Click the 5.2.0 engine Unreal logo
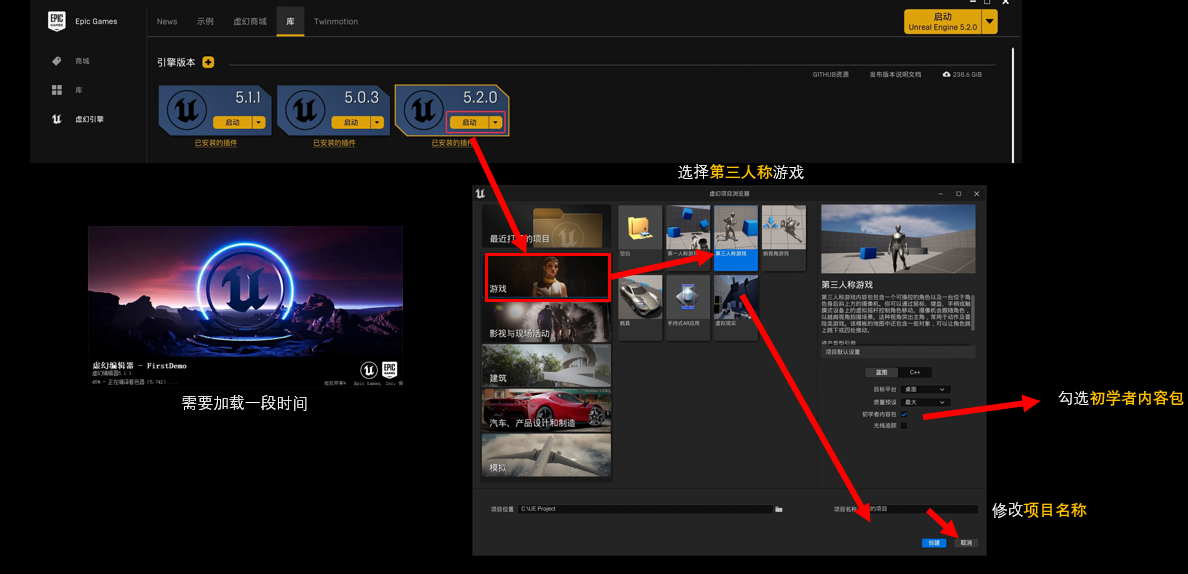Screen dimensions: 1188x574 pos(423,110)
